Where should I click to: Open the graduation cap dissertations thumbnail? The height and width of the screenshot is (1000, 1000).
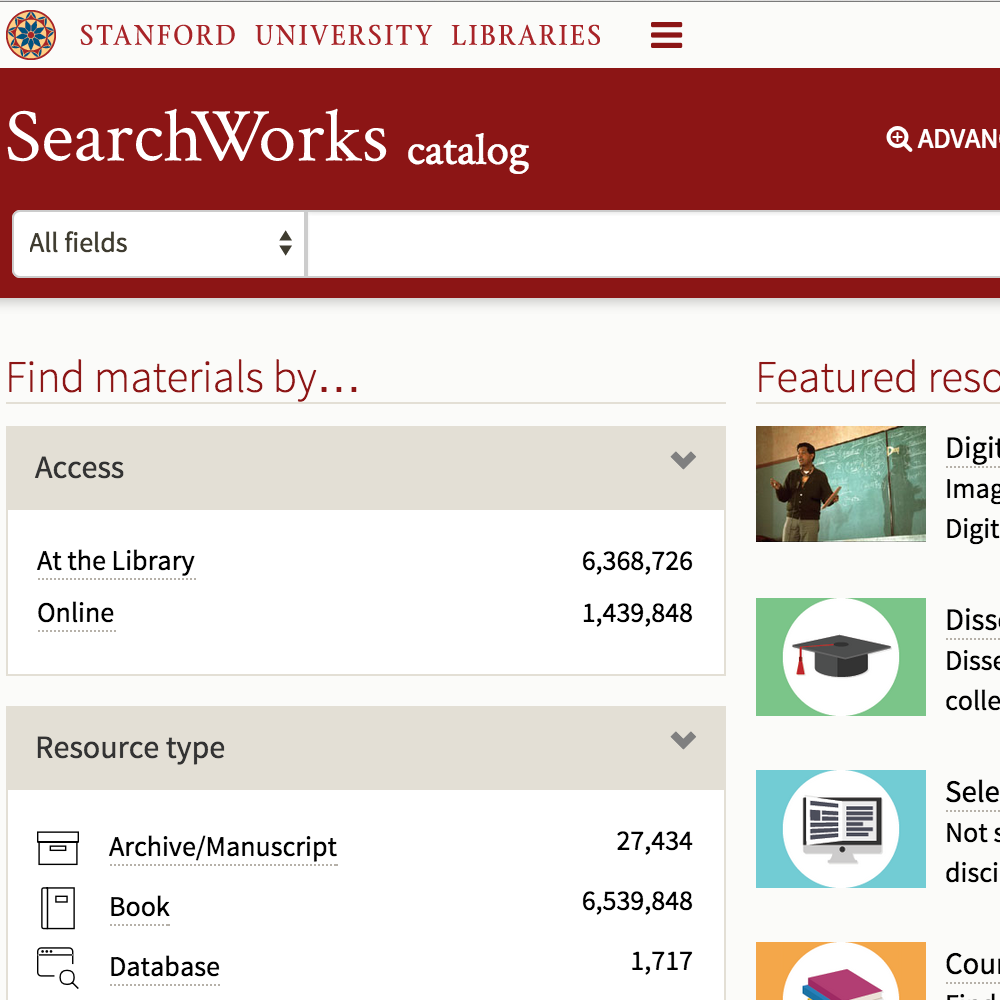pyautogui.click(x=841, y=657)
